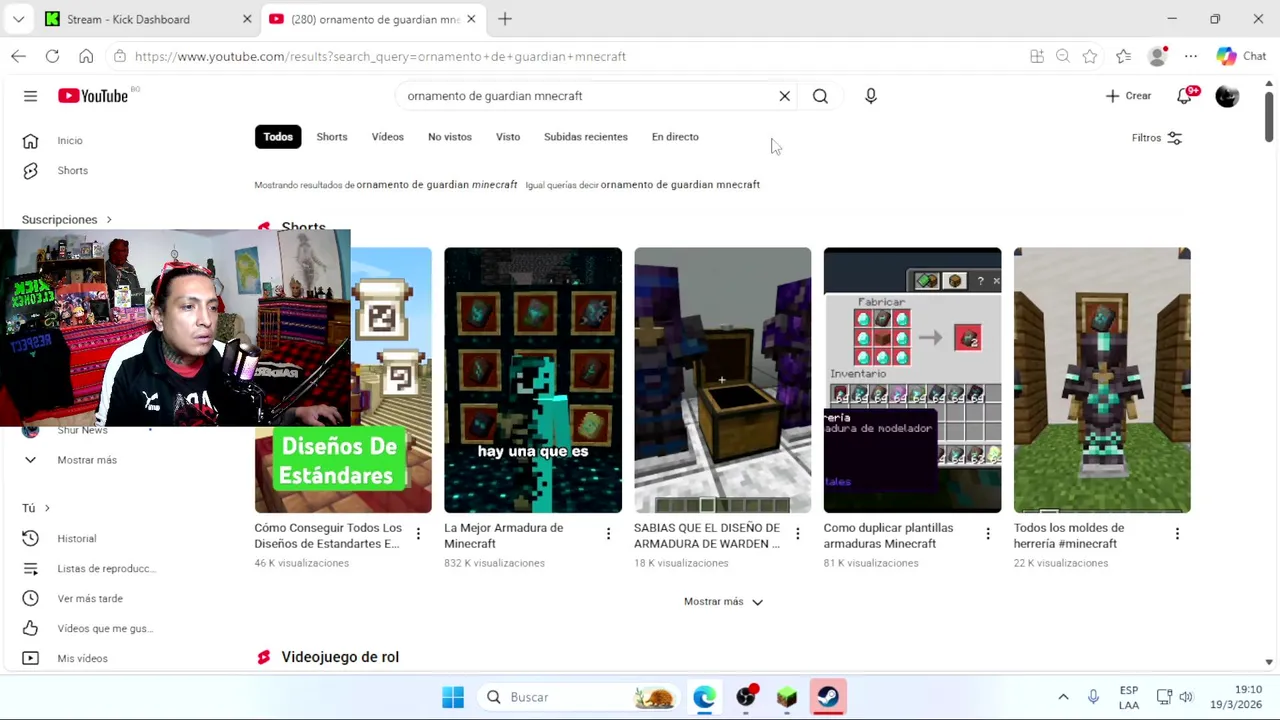Image resolution: width=1280 pixels, height=720 pixels.
Task: Expand Mostrar más under Shorts shelf
Action: [x=723, y=602]
